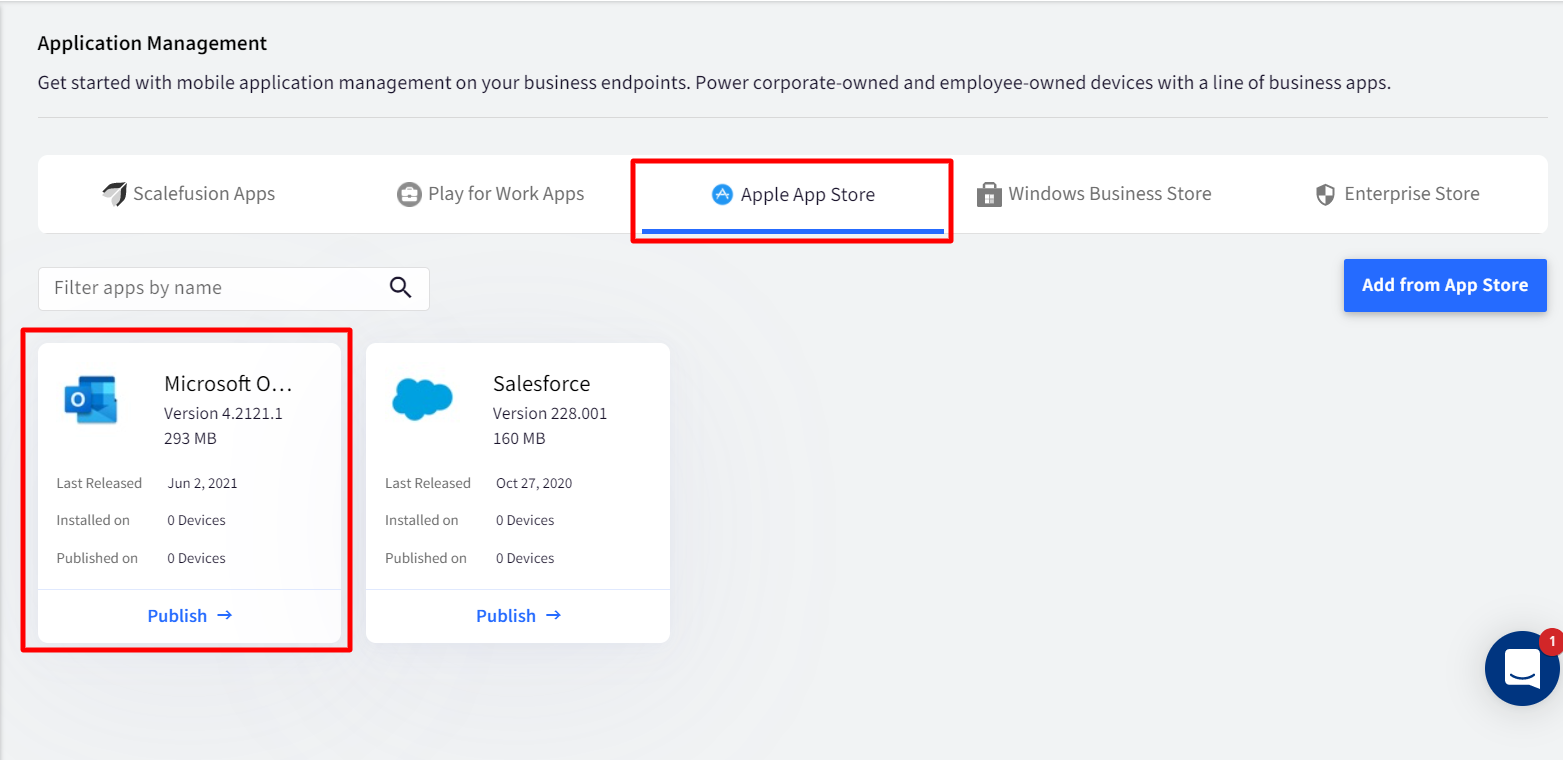Click the Salesforce app title
The image size is (1563, 760).
coord(542,384)
